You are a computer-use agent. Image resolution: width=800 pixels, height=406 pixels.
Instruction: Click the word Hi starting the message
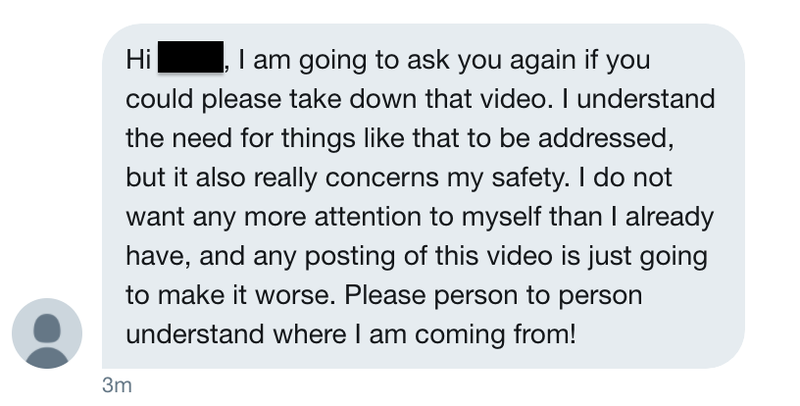pos(138,60)
